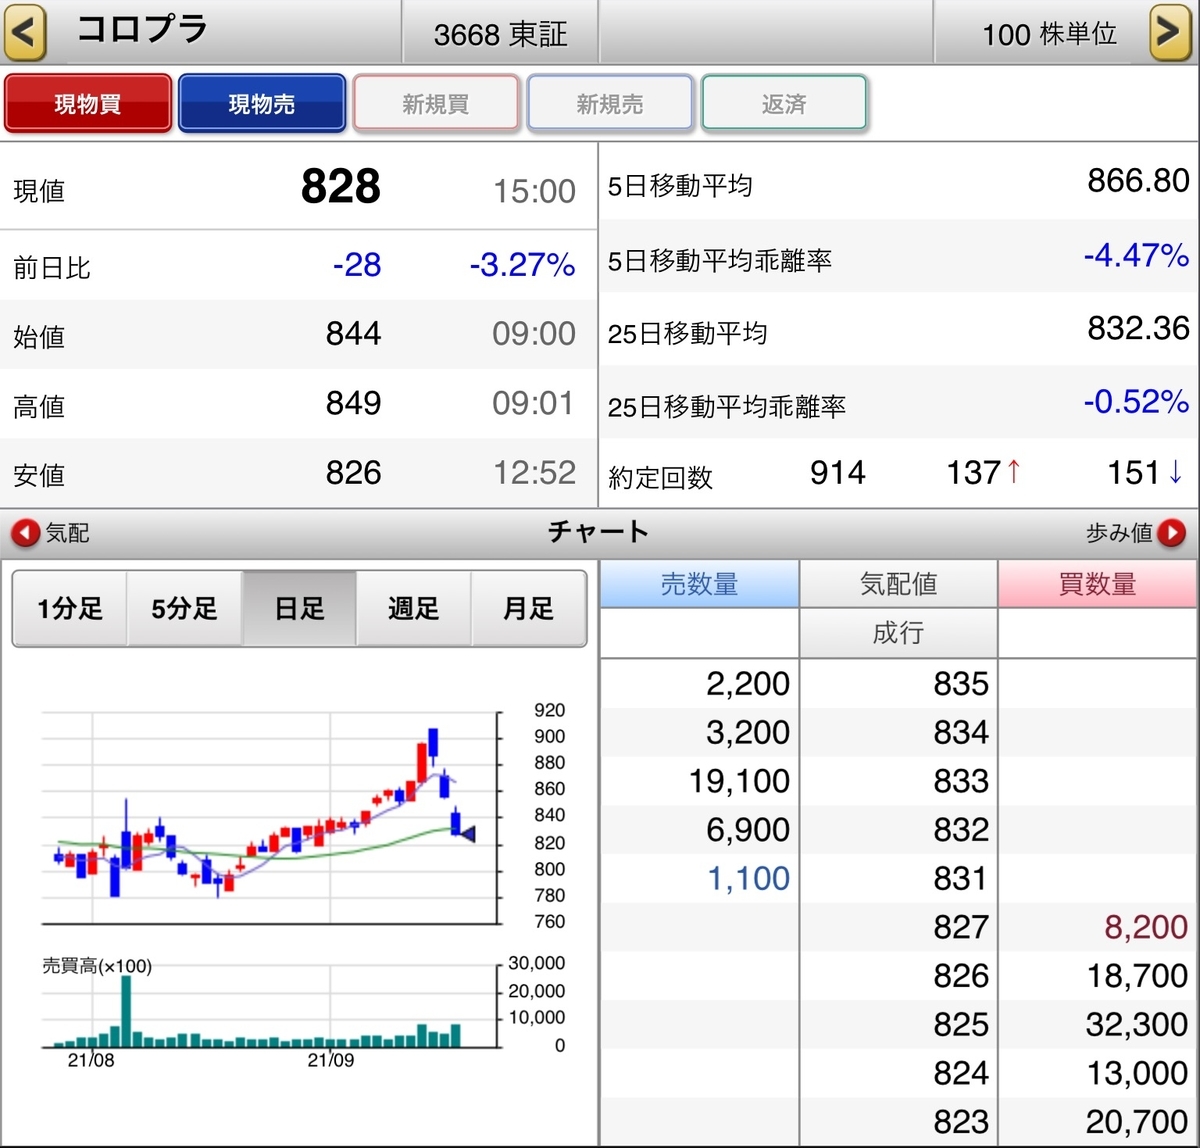This screenshot has width=1200, height=1148.
Task: Tap sell quantity 6,900
Action: coord(748,830)
